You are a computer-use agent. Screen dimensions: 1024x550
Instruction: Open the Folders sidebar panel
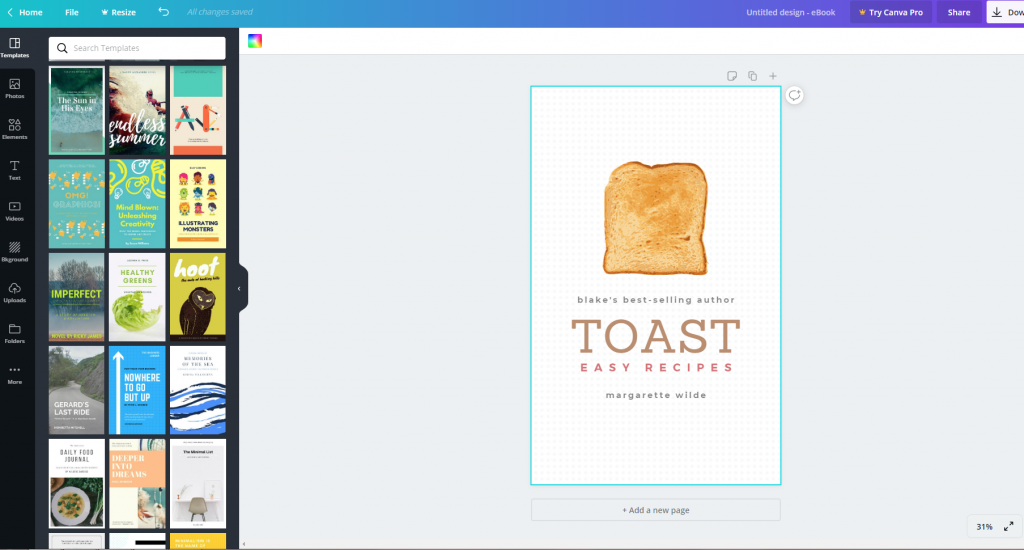tap(14, 334)
